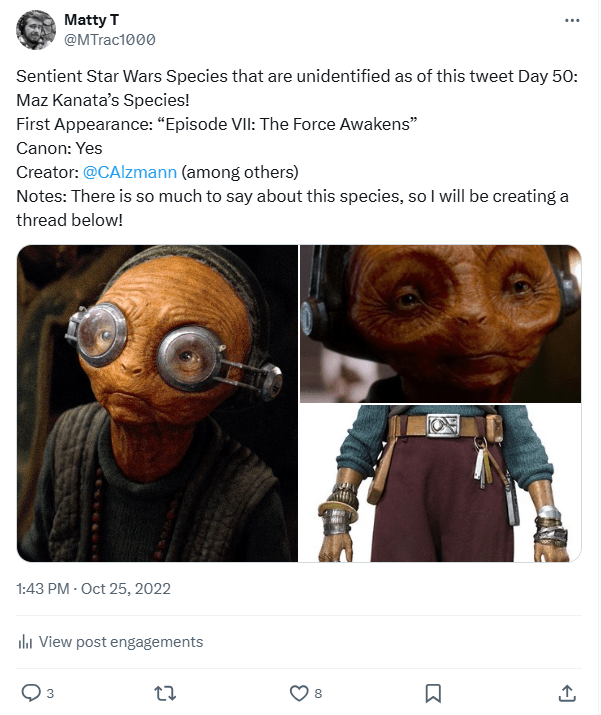The height and width of the screenshot is (715, 601).
Task: Open the belt and bracelets costume image
Action: pyautogui.click(x=440, y=483)
